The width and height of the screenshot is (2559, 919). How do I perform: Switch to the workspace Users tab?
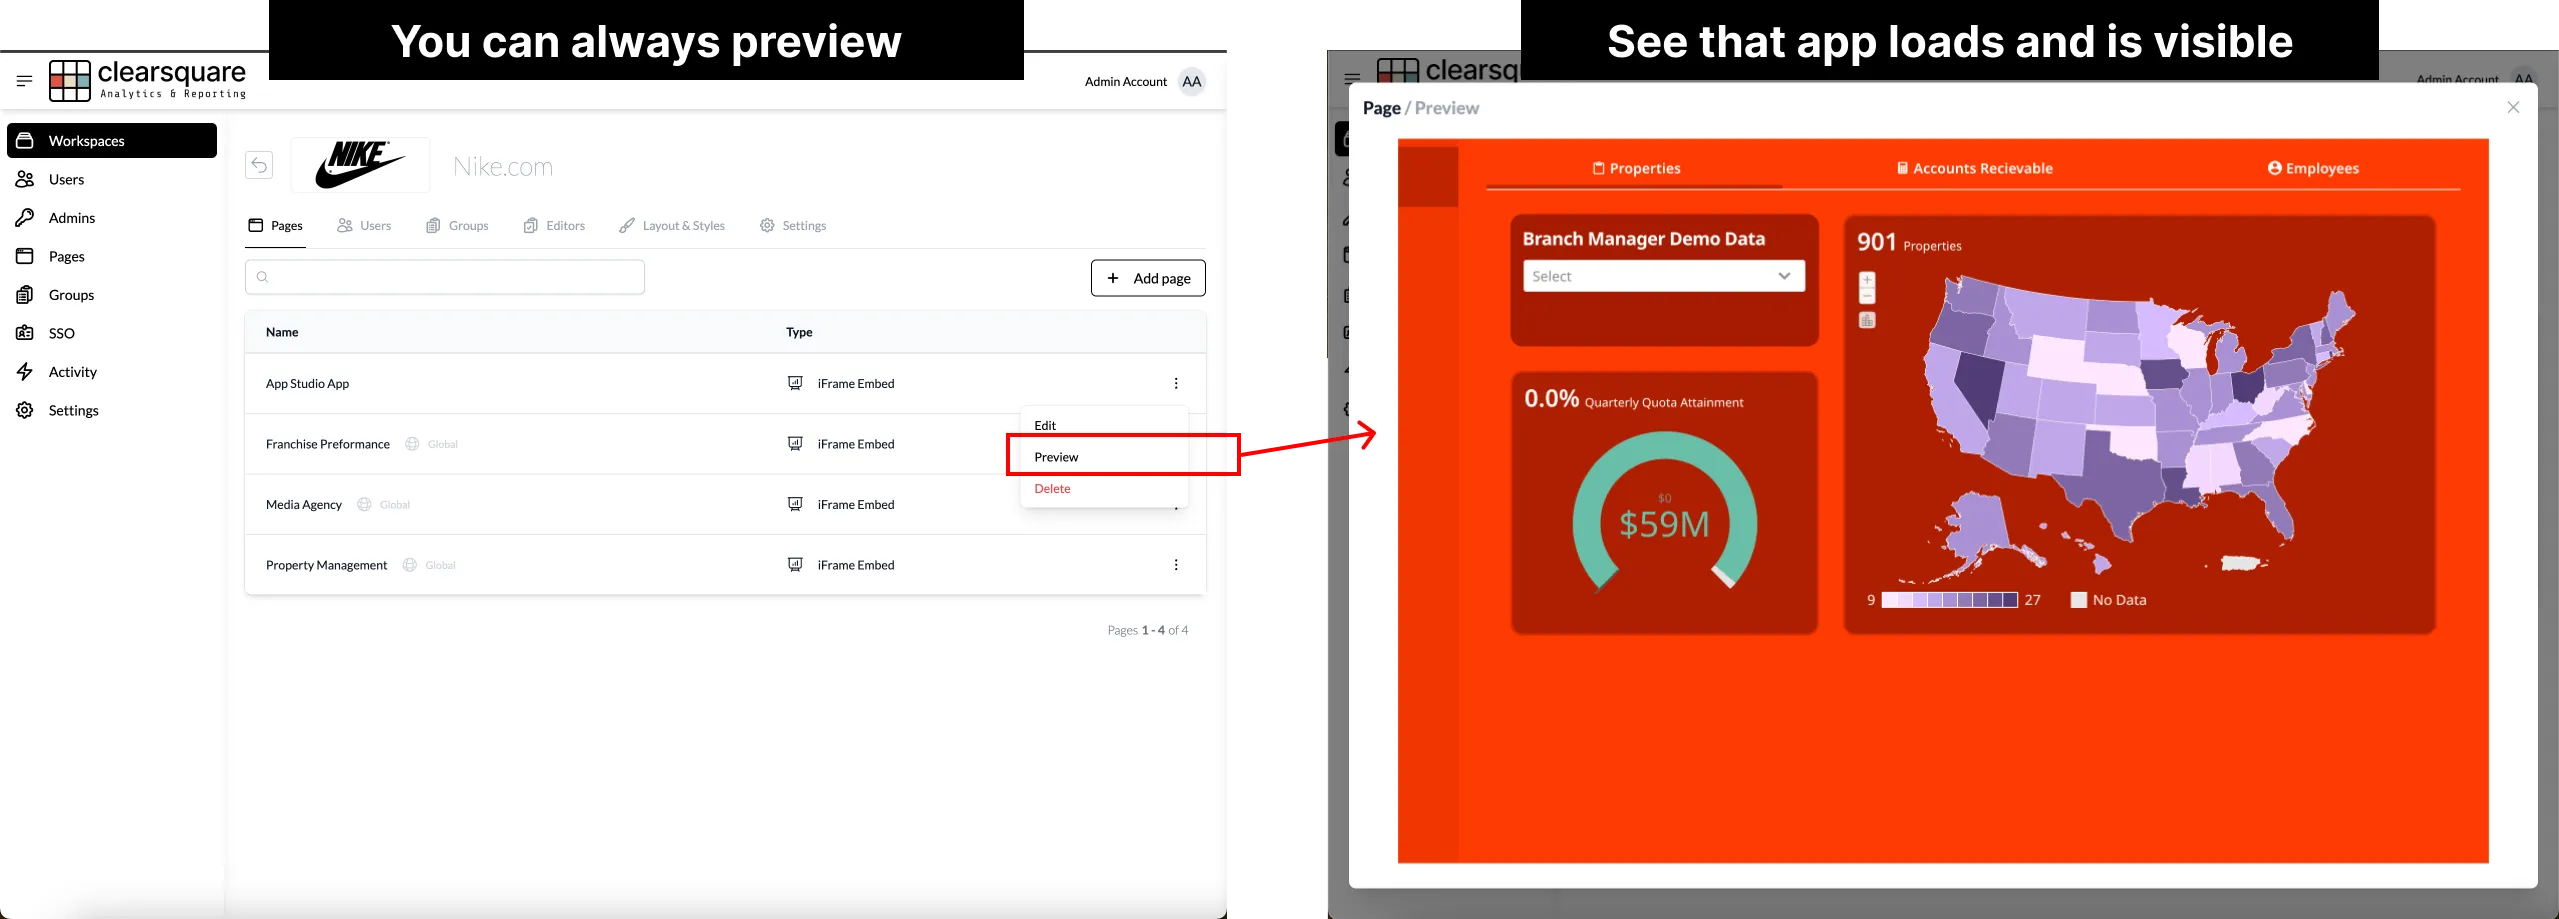coord(364,226)
